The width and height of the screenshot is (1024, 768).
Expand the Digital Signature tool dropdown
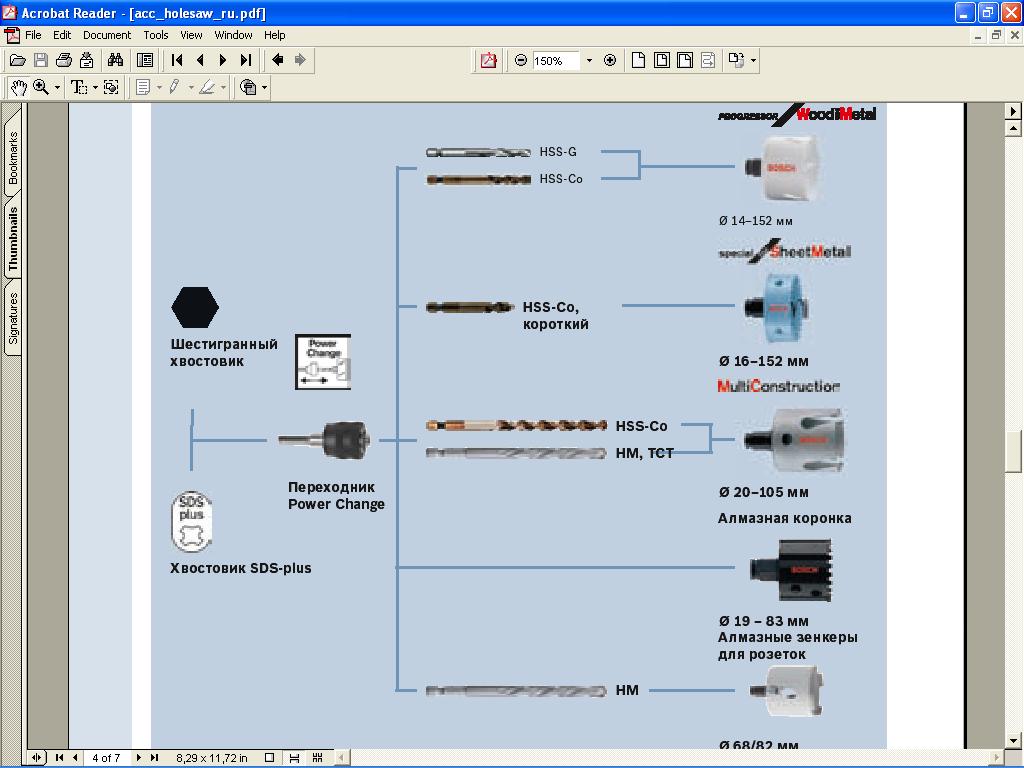coord(264,88)
